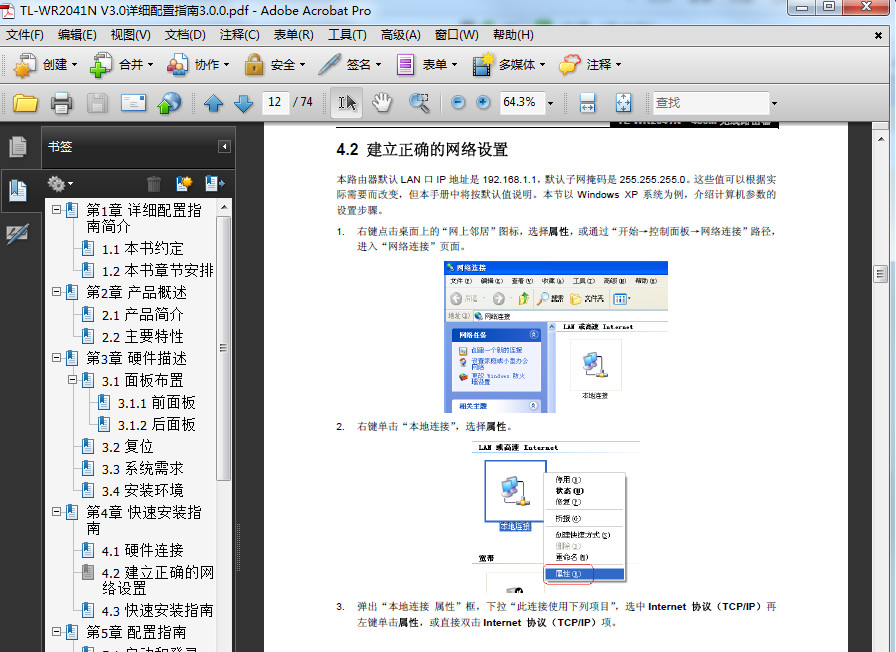Viewport: 896px width, 652px height.
Task: Jump to bookmark 4.3 快速安装指南
Action: coord(157,610)
